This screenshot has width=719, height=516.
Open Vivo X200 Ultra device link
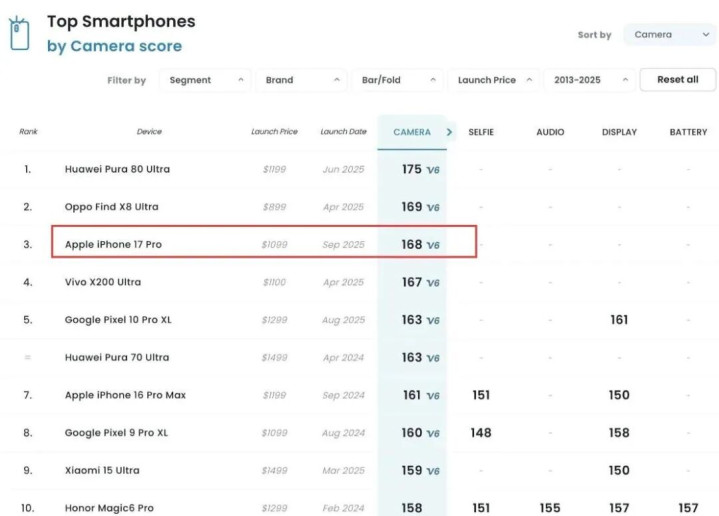click(x=103, y=282)
